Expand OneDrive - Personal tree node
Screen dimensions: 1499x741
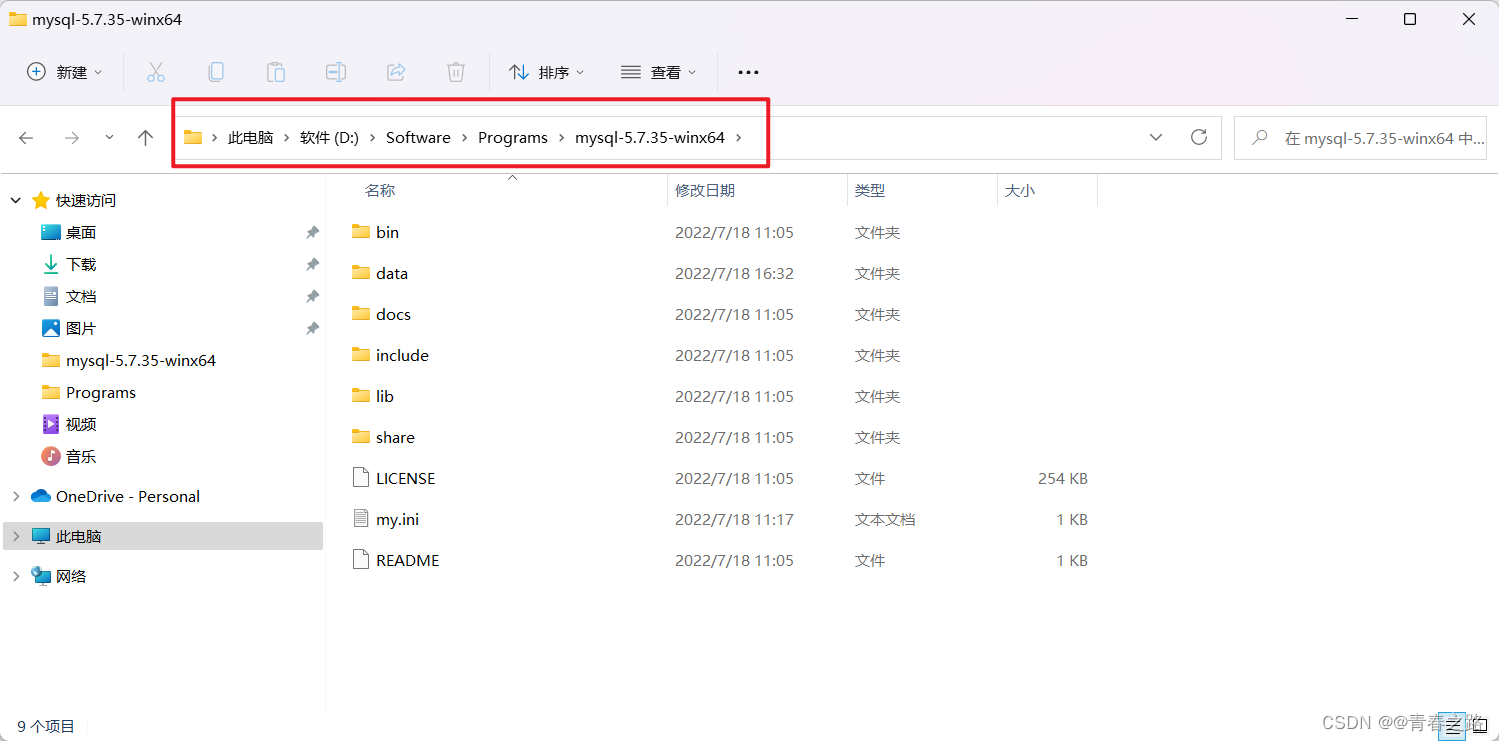click(15, 496)
